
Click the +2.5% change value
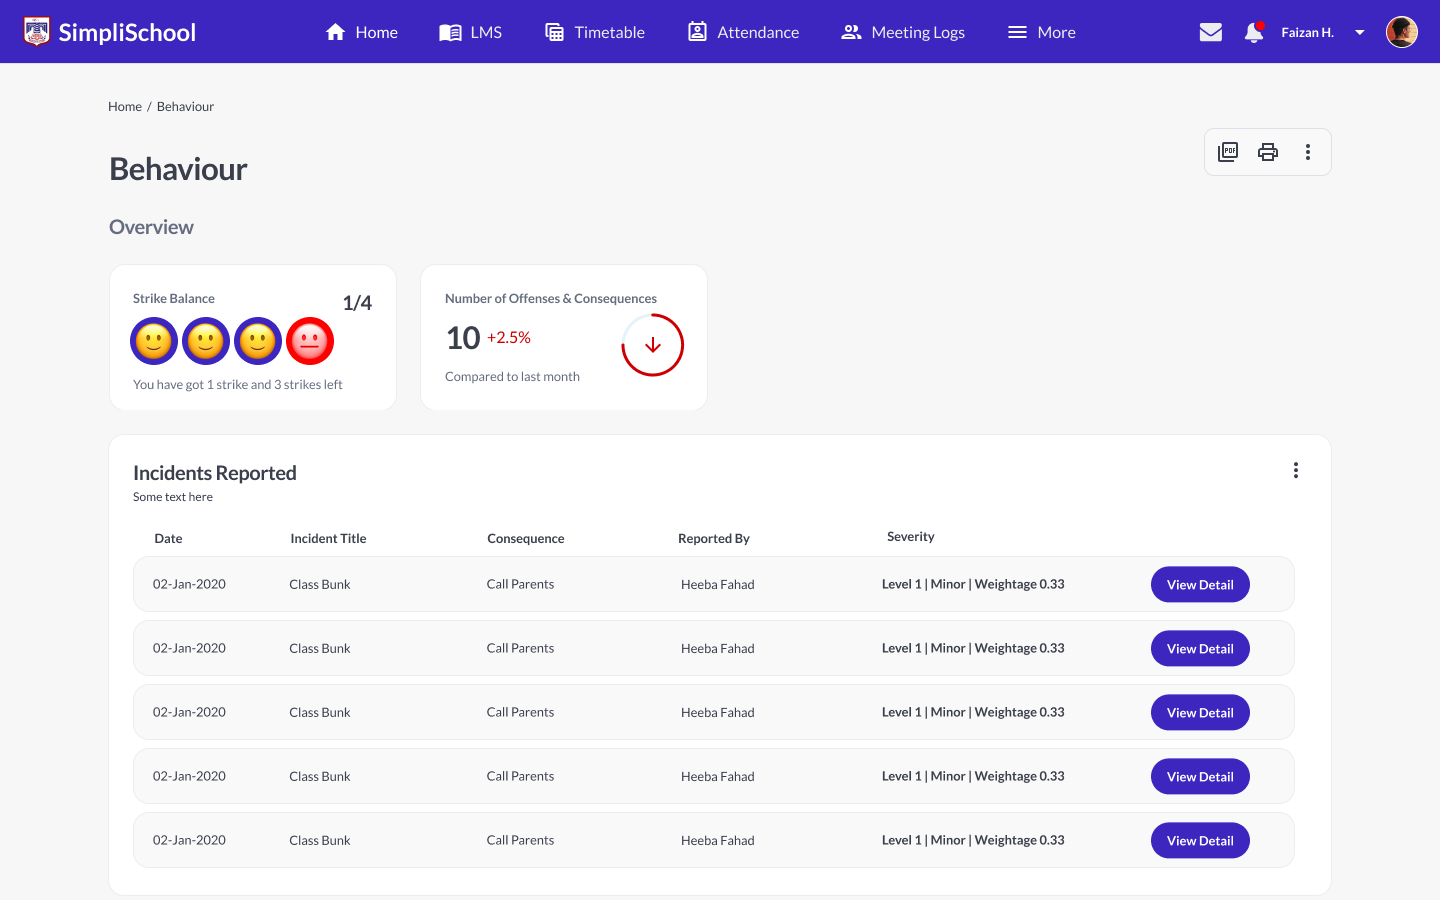[509, 338]
